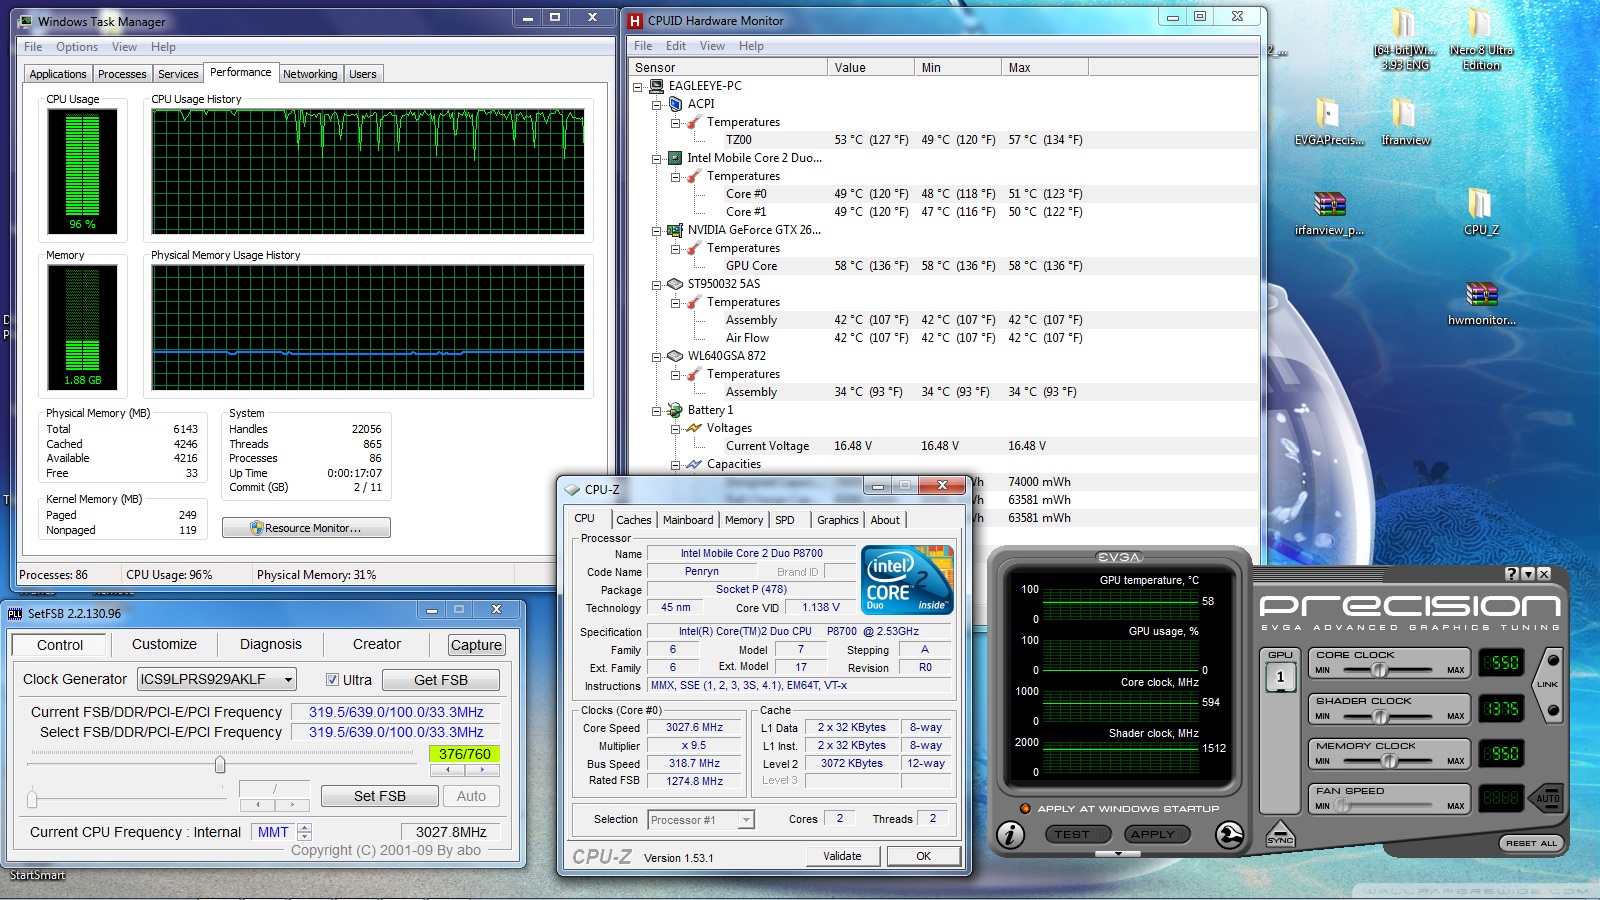
Task: Select GPU 1 button in EVGA Precision
Action: 1280,677
